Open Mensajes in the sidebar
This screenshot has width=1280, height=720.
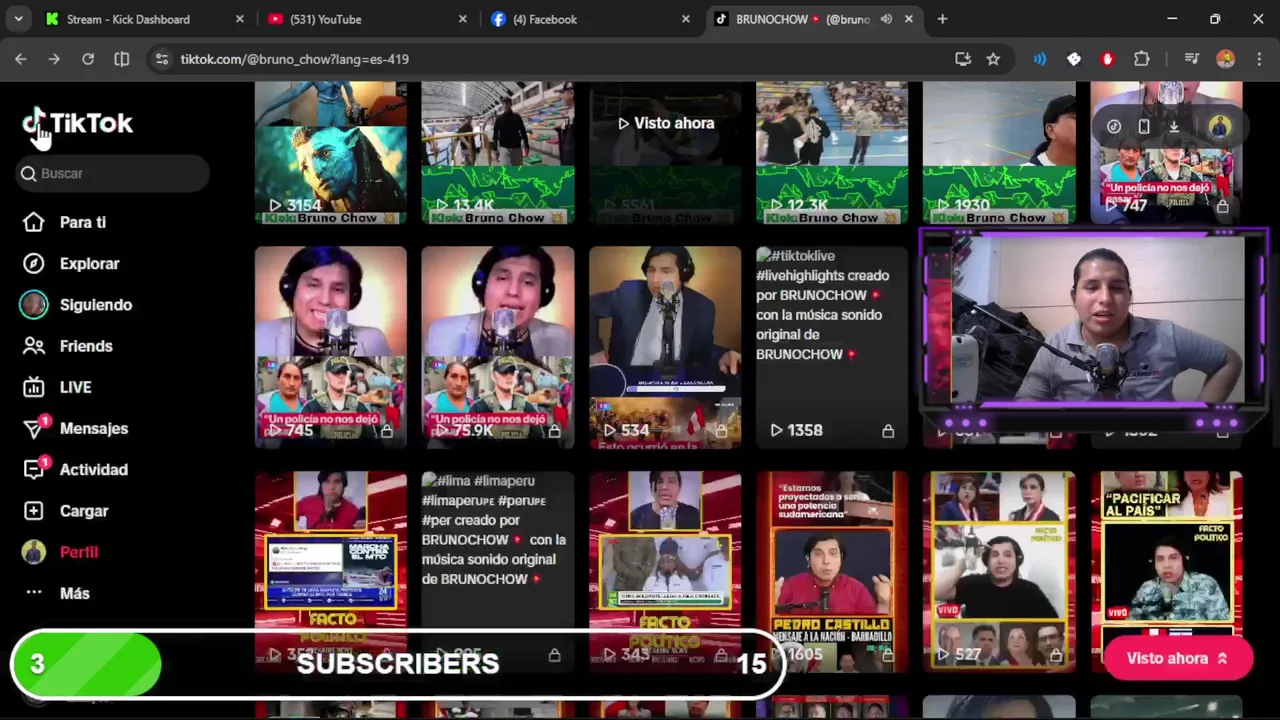pos(93,428)
